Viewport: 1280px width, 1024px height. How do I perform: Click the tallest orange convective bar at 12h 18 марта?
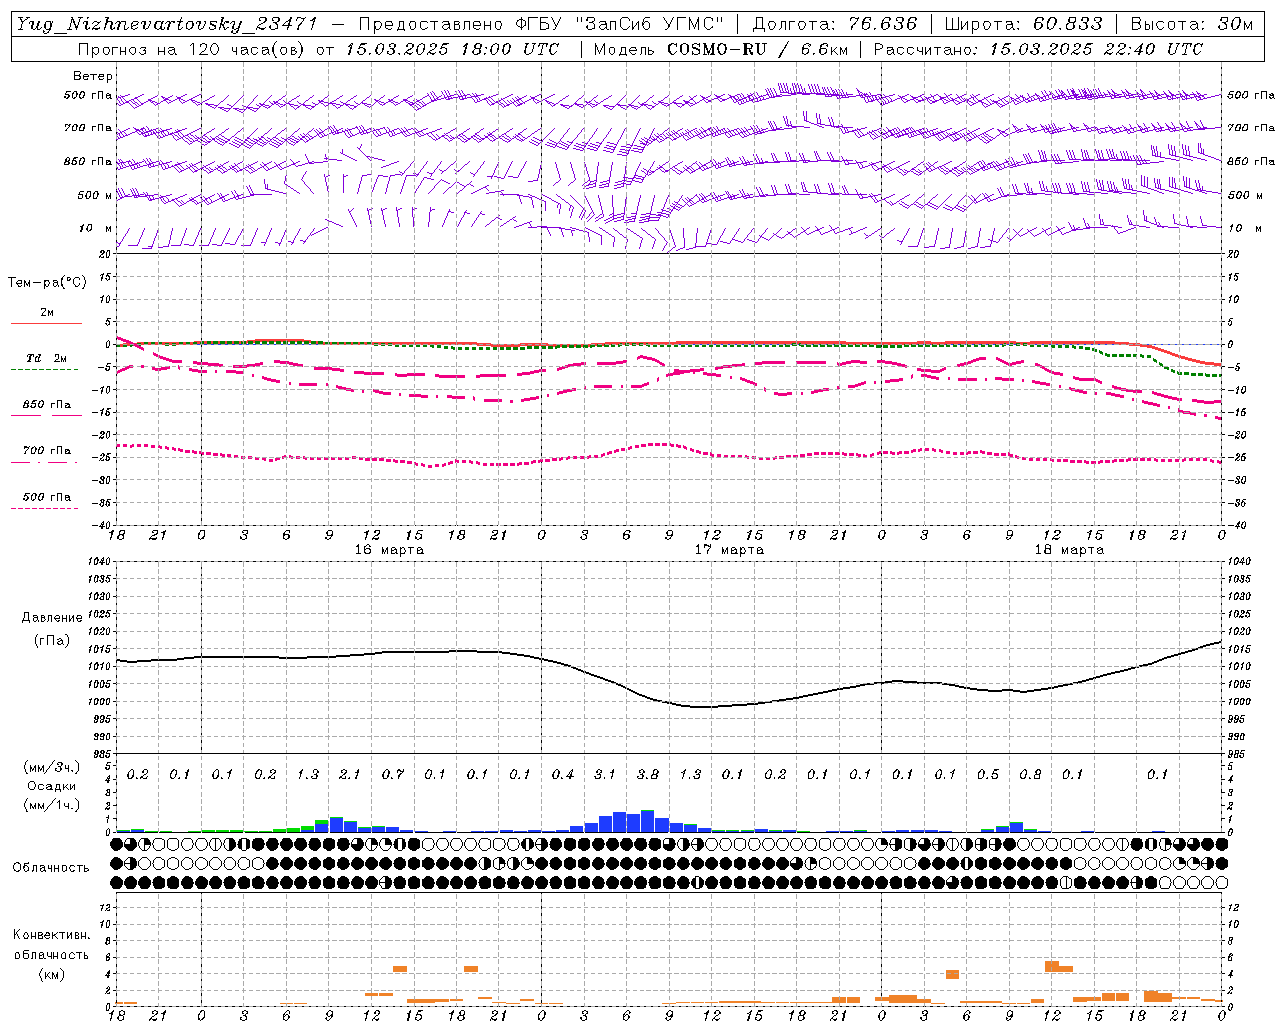pos(1052,966)
